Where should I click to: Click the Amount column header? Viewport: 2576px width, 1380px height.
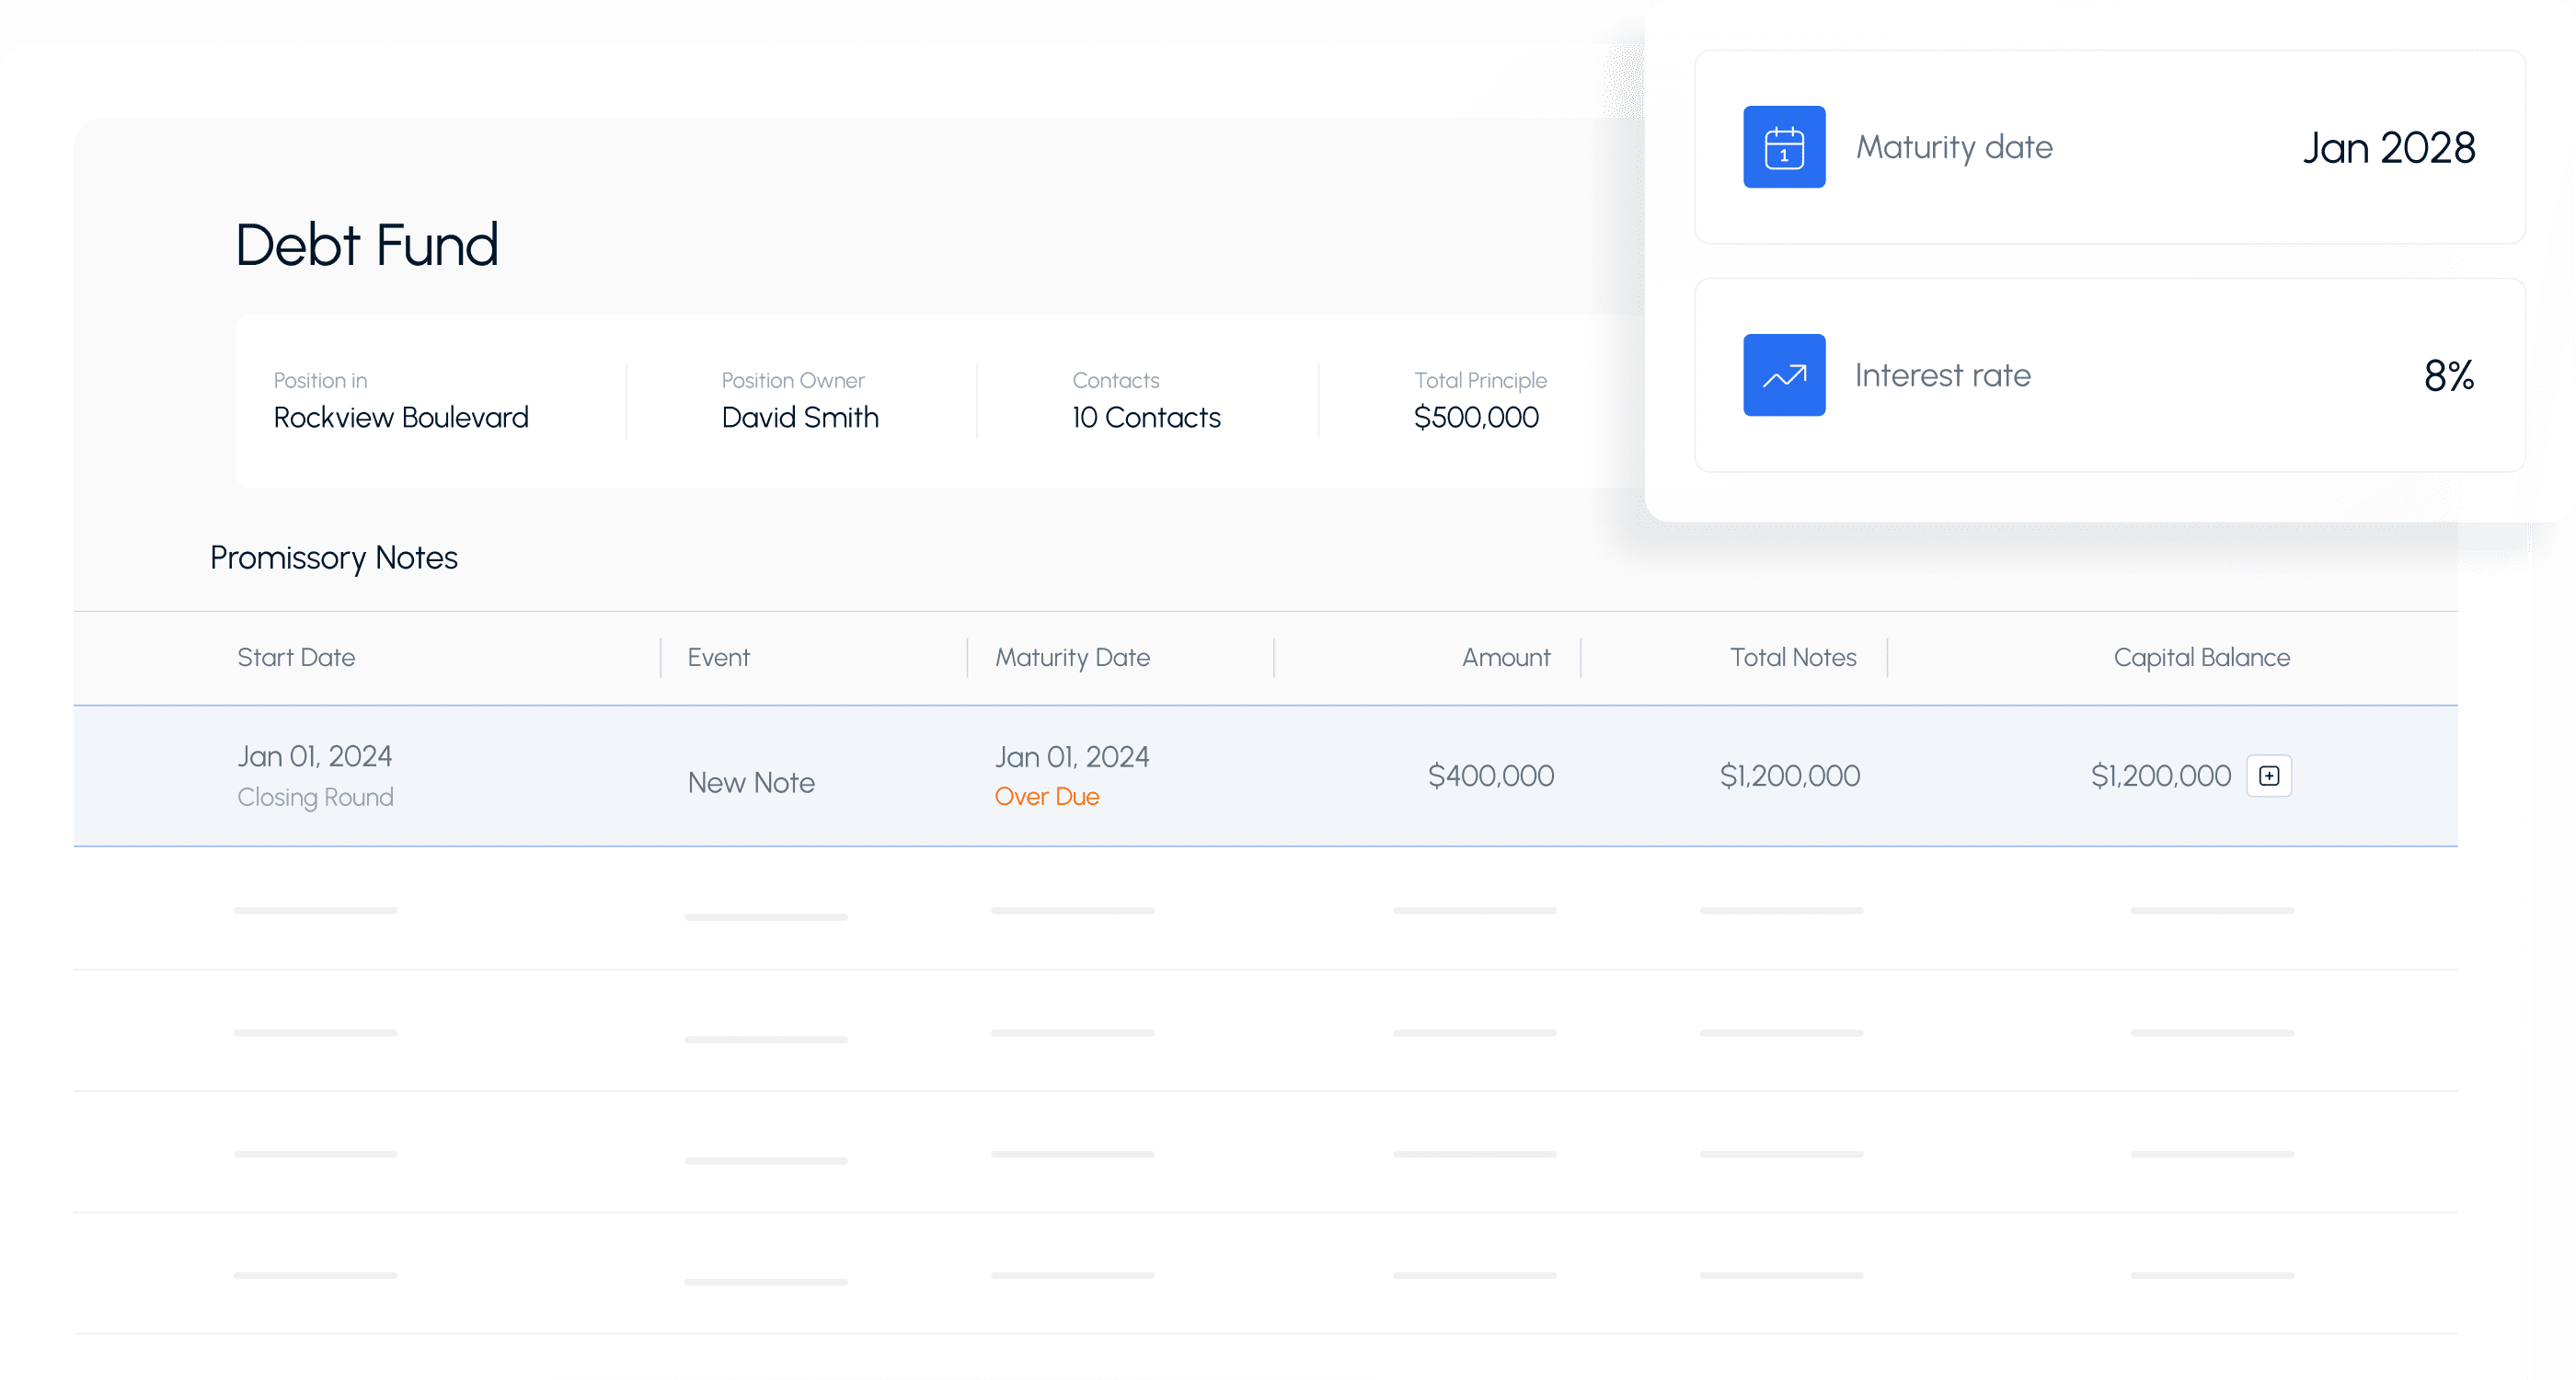point(1505,657)
